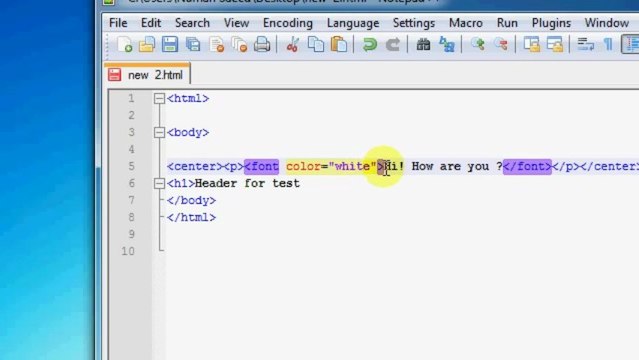Screen dimensions: 639x360
Task: Open the Replace toolbar icon
Action: [x=447, y=44]
